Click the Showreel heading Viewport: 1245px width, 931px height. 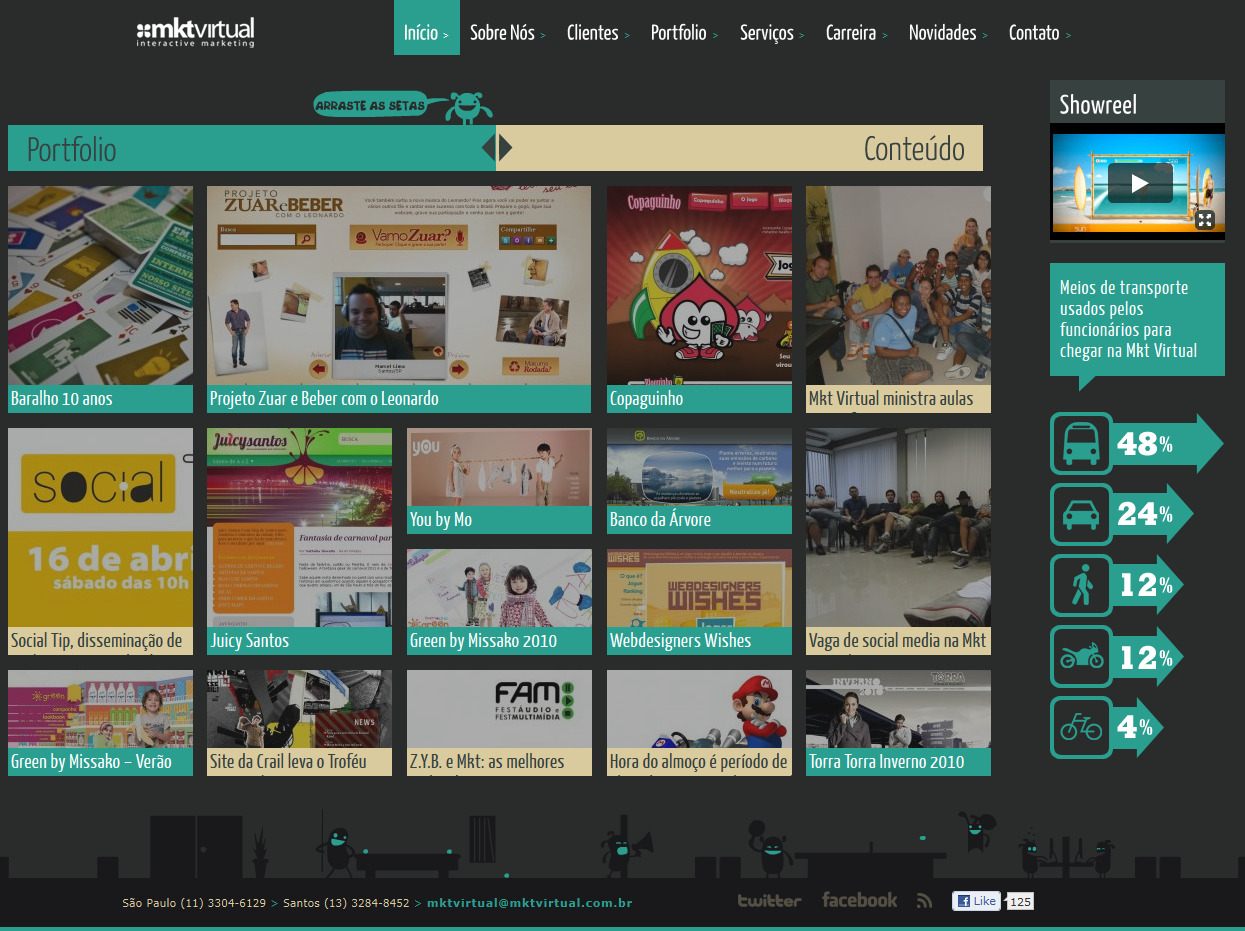pos(1098,105)
